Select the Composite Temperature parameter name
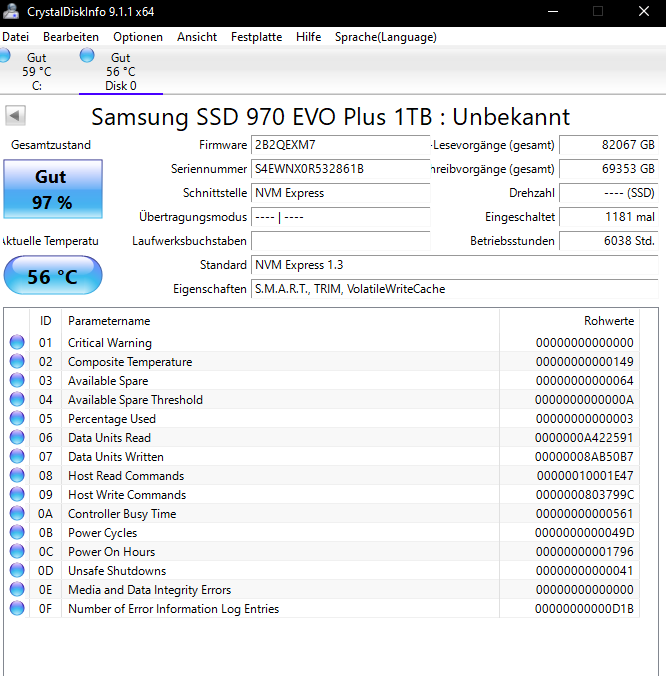The width and height of the screenshot is (666, 676). pos(130,362)
